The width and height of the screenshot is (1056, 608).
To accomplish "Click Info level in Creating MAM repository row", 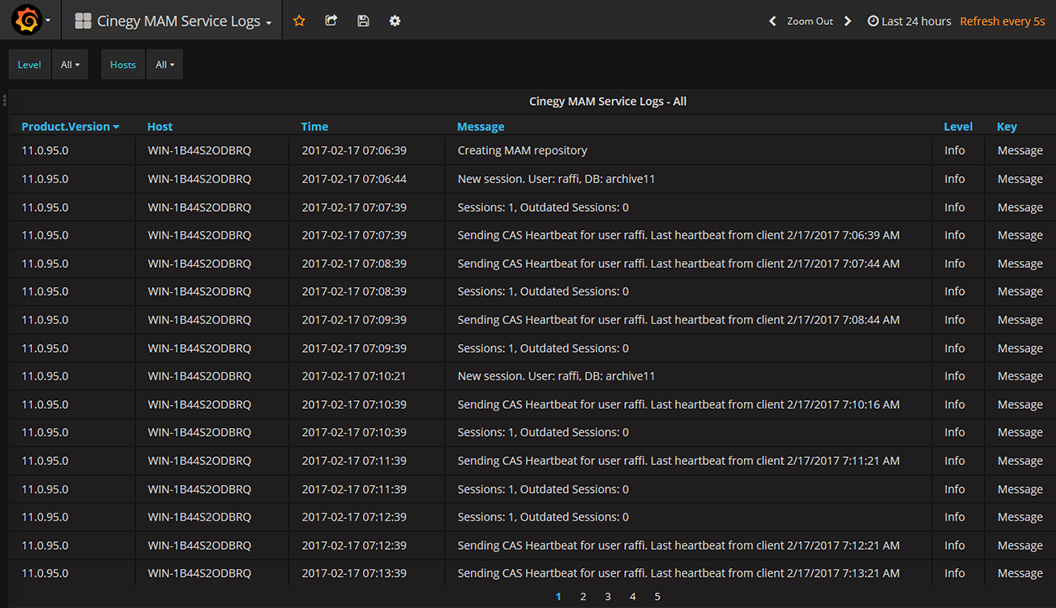I will [x=954, y=150].
